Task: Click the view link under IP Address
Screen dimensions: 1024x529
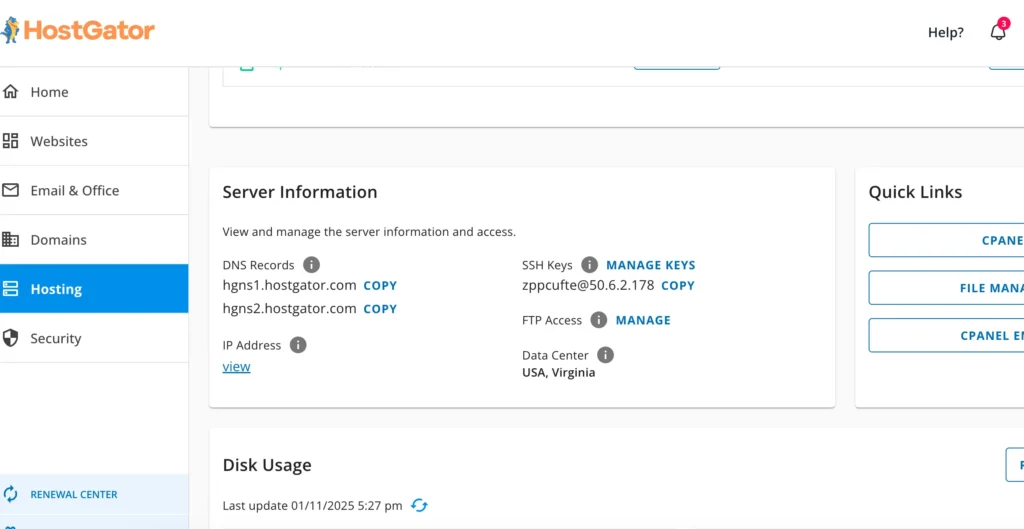Action: (x=236, y=367)
